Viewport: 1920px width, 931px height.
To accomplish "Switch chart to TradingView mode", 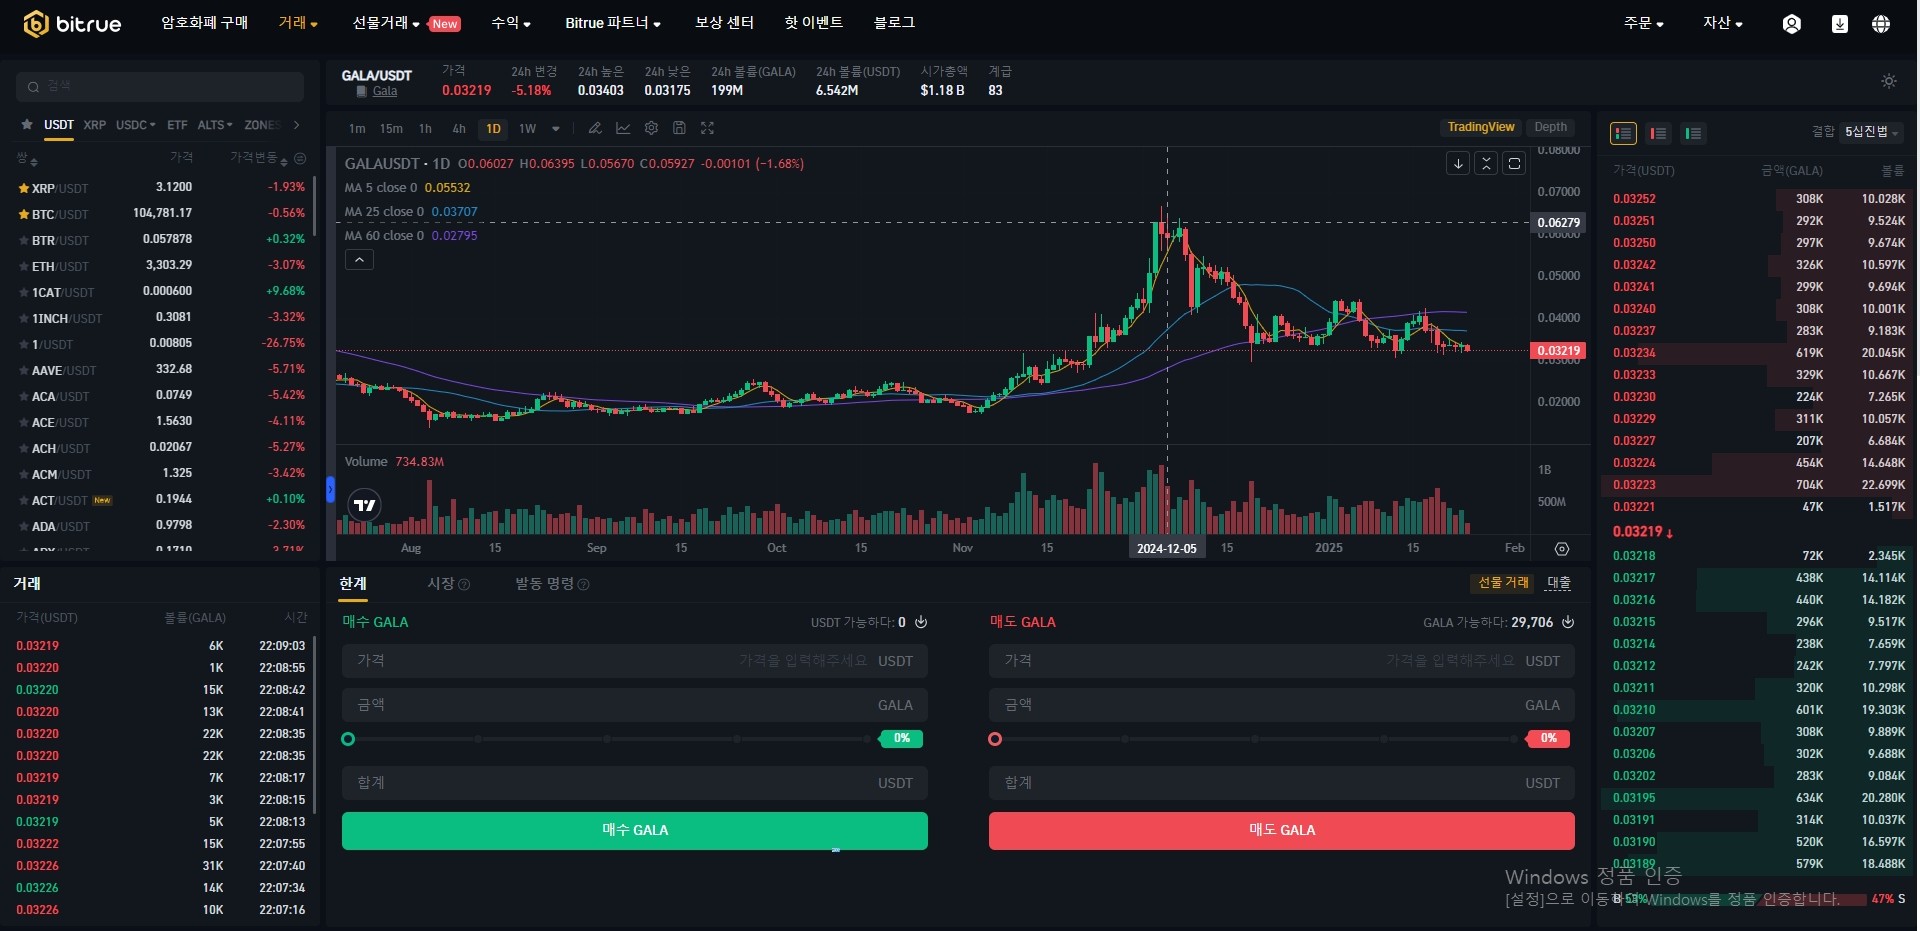I will [1481, 127].
